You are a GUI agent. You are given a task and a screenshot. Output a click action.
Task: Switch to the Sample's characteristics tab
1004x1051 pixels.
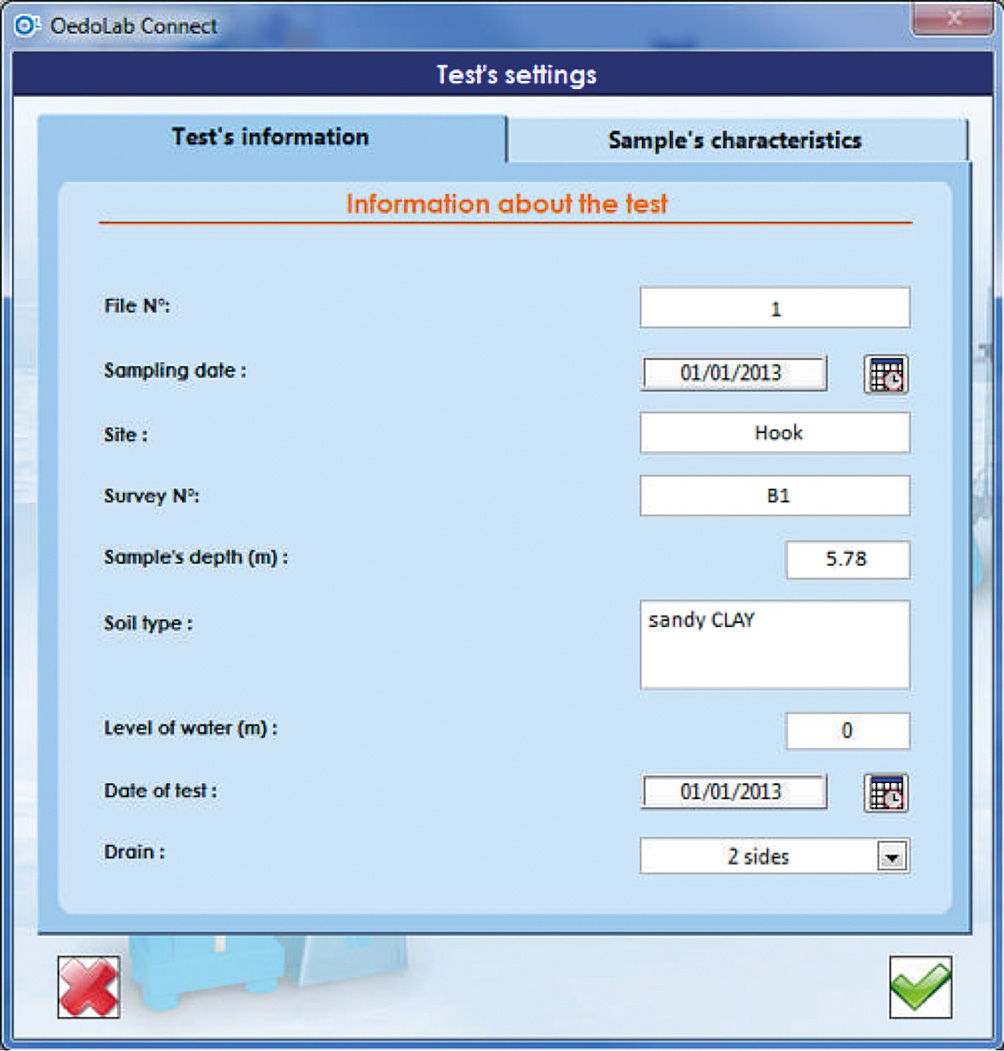click(x=736, y=140)
